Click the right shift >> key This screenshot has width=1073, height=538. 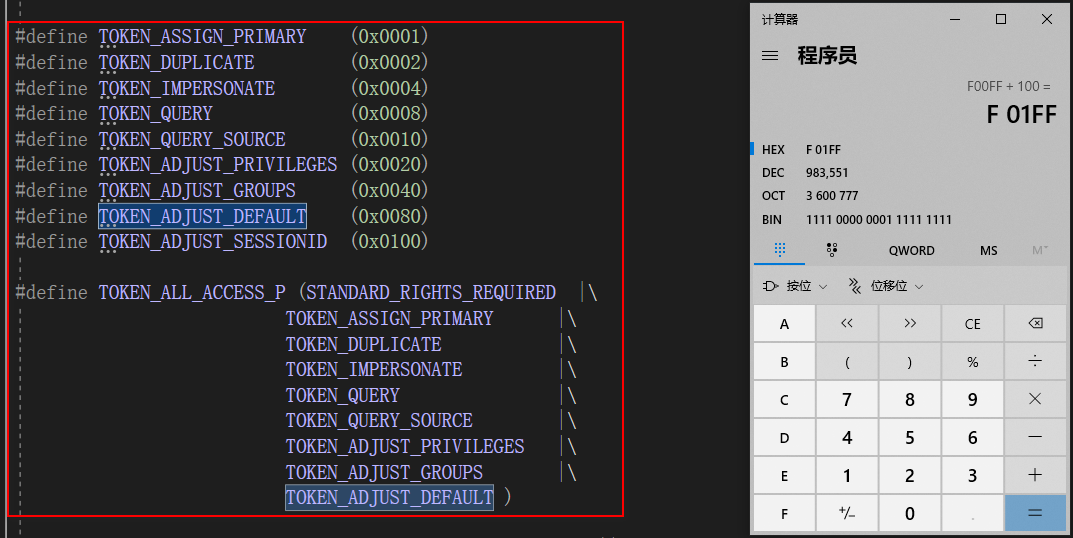point(909,324)
